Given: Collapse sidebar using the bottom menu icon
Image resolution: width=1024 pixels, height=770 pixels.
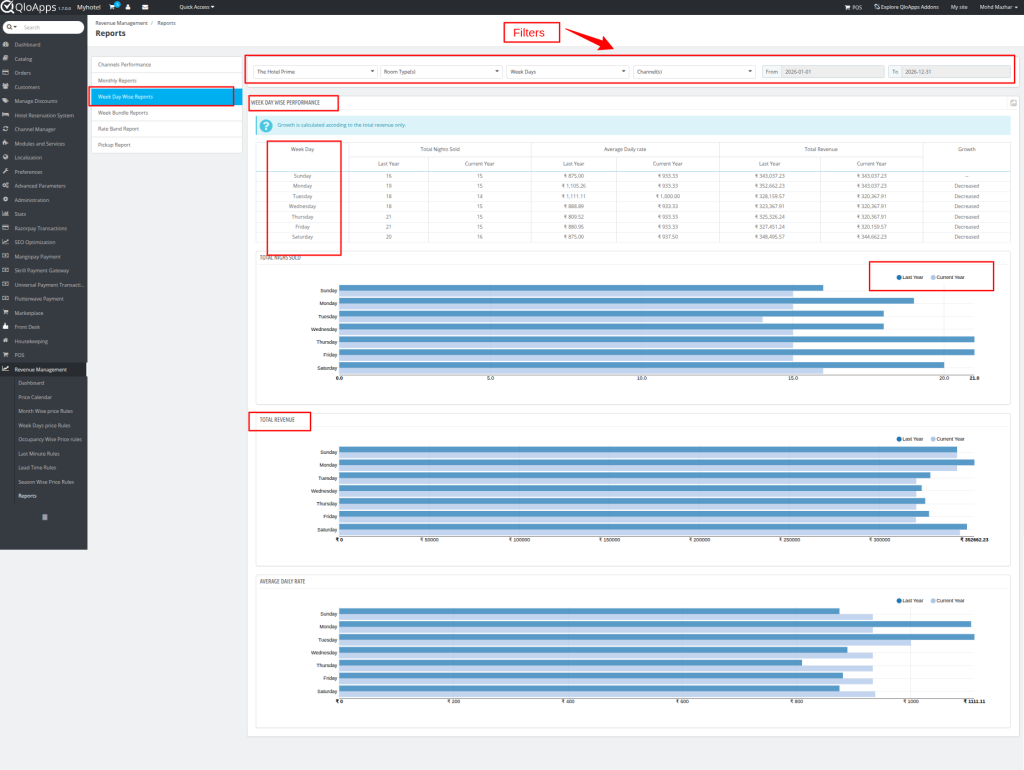Looking at the screenshot, I should 44,516.
